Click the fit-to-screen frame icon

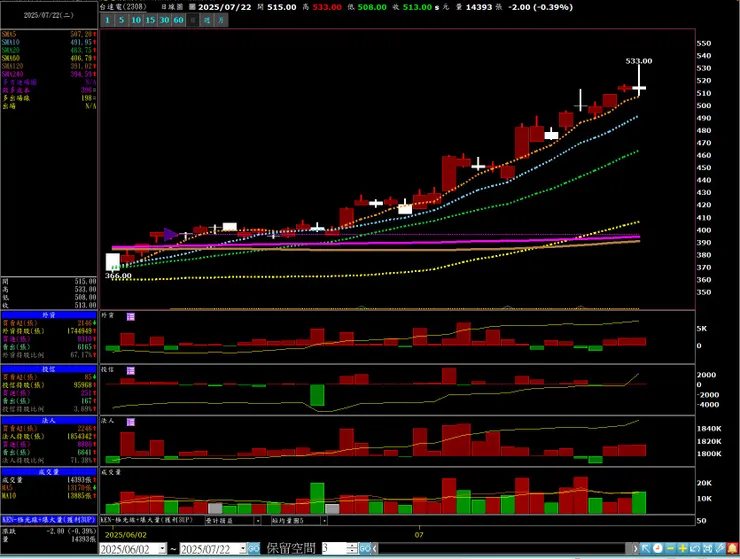[x=707, y=549]
